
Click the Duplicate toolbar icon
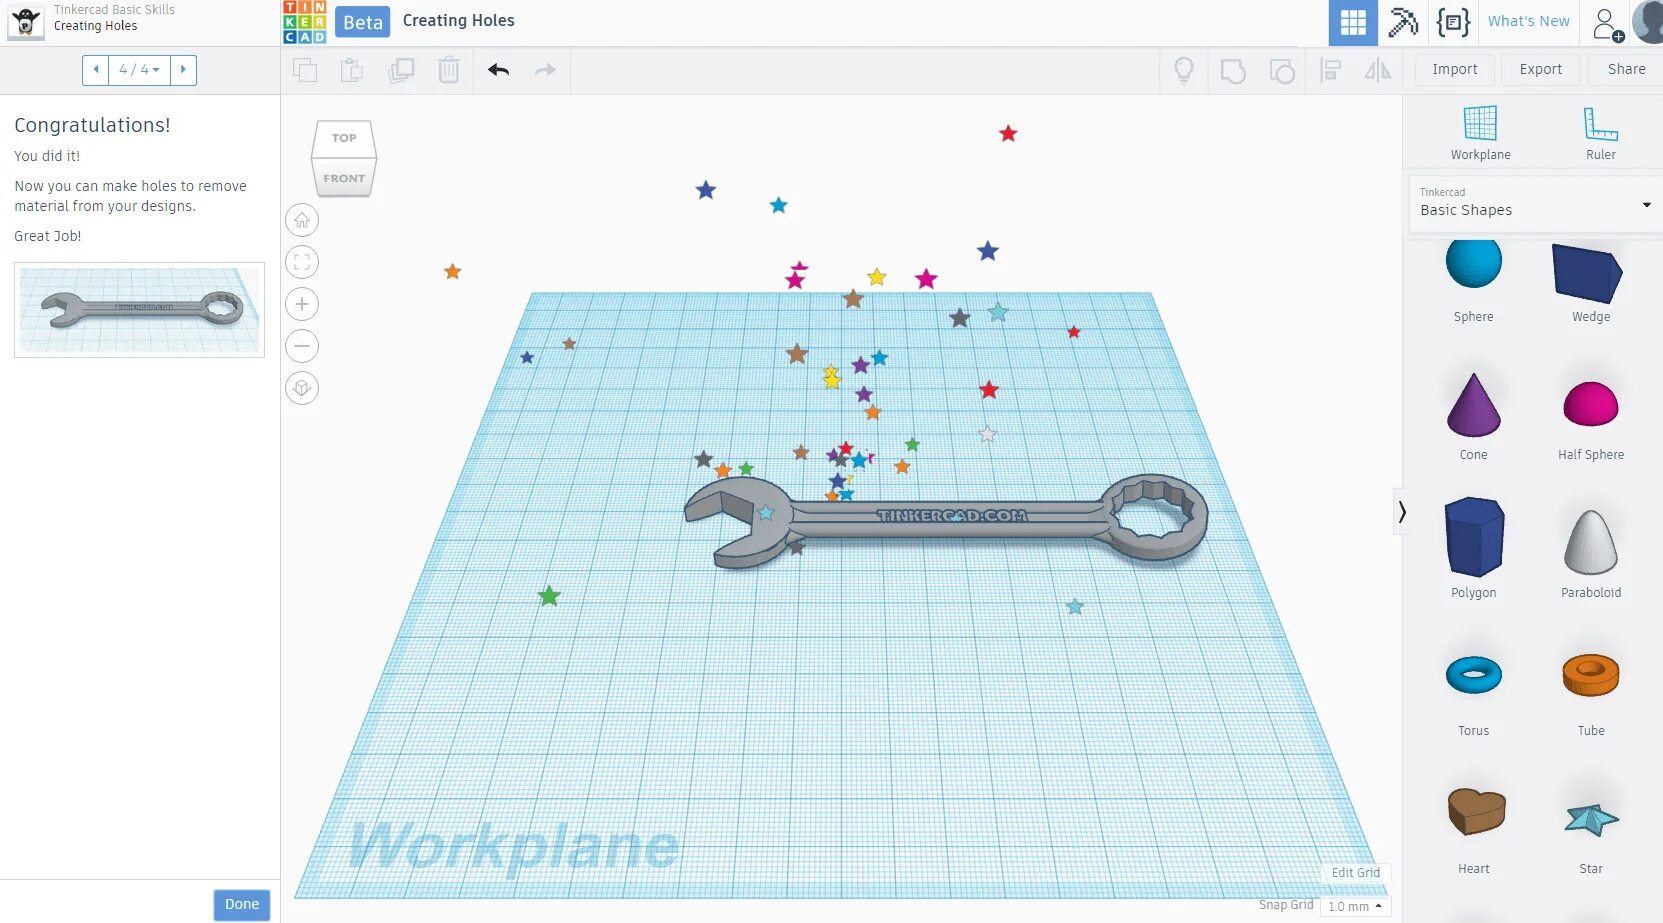(401, 70)
